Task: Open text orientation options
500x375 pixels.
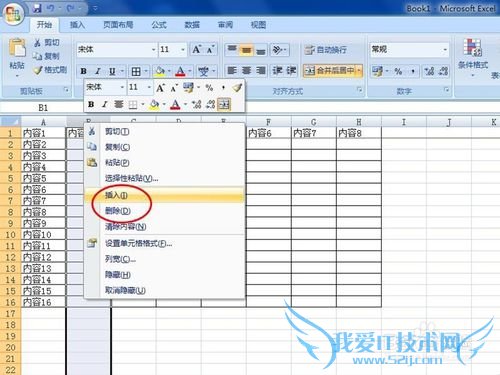Action: [x=279, y=50]
